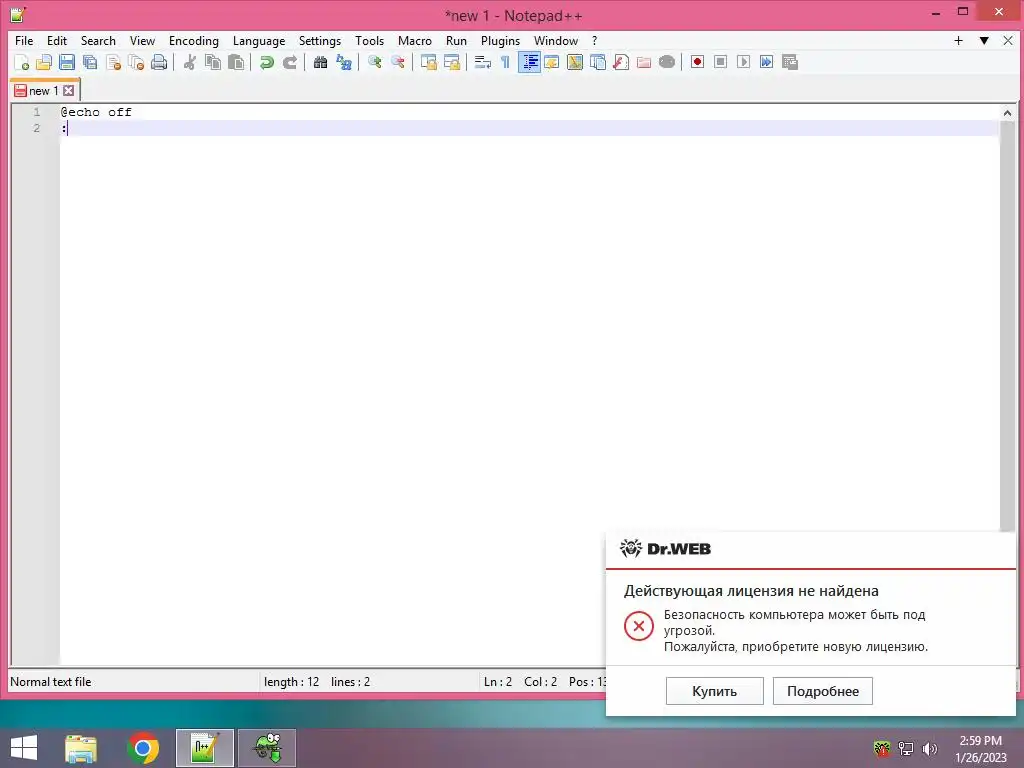This screenshot has width=1024, height=768.
Task: Cut selection using the scissors icon
Action: (x=189, y=62)
